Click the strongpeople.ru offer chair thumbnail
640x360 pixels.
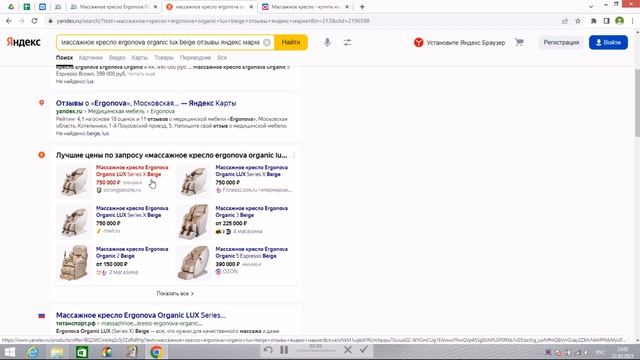(74, 181)
